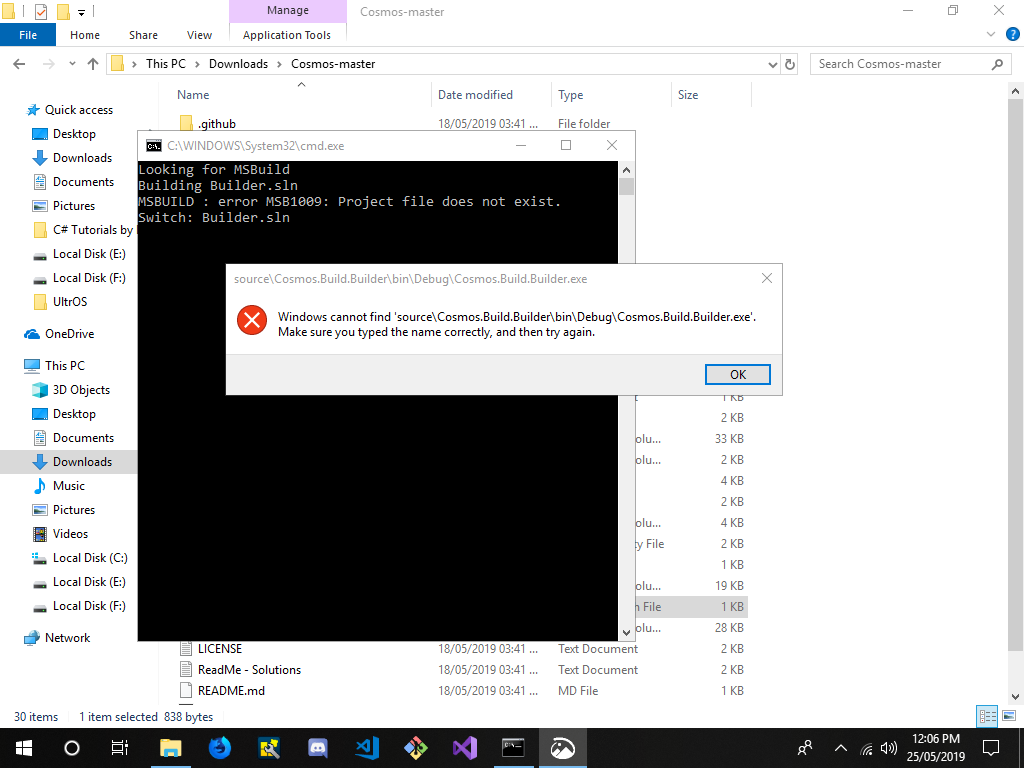Open Visual Studio Code from the taskbar
Image resolution: width=1024 pixels, height=768 pixels.
point(366,748)
